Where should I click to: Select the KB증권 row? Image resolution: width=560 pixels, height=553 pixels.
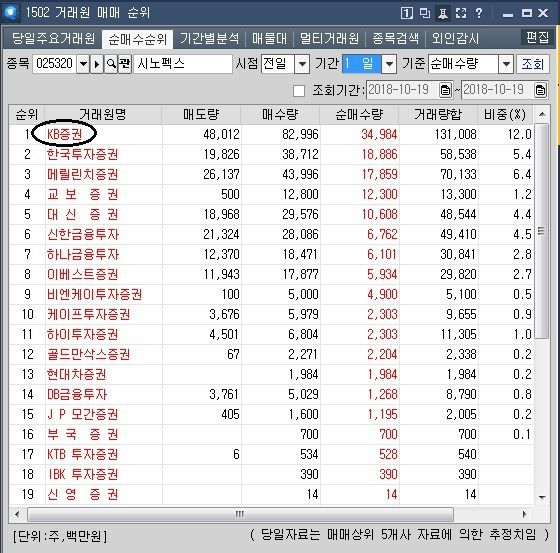(x=271, y=134)
